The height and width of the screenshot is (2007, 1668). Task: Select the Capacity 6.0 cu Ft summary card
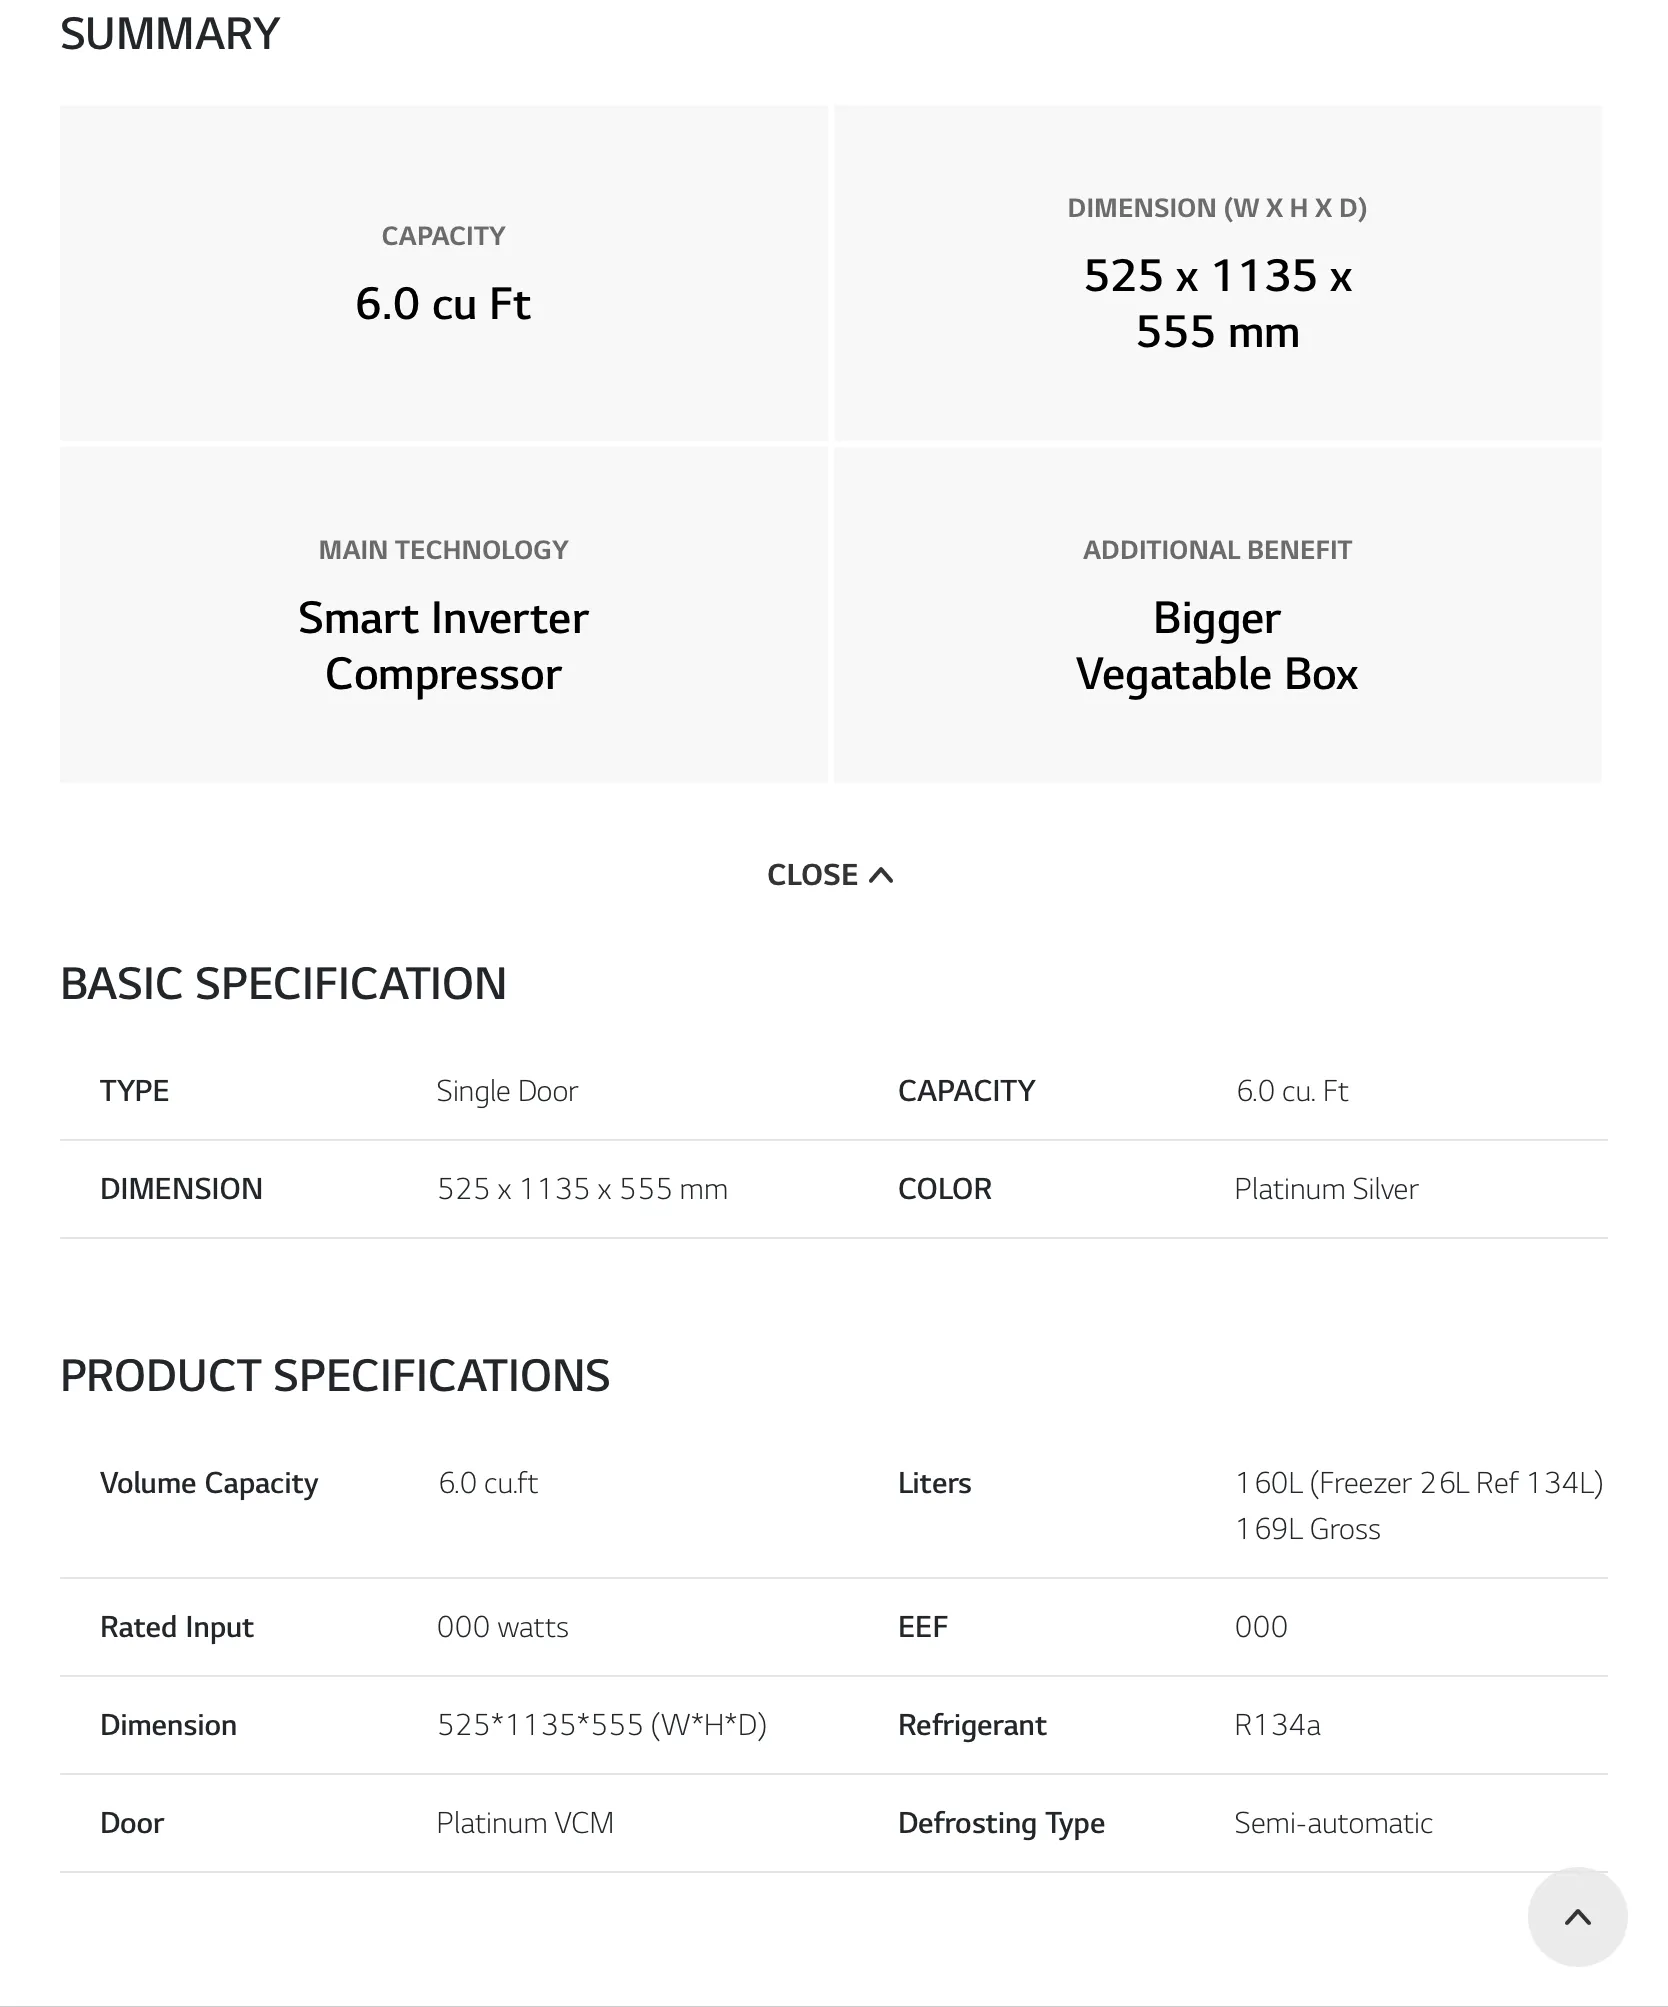point(444,273)
